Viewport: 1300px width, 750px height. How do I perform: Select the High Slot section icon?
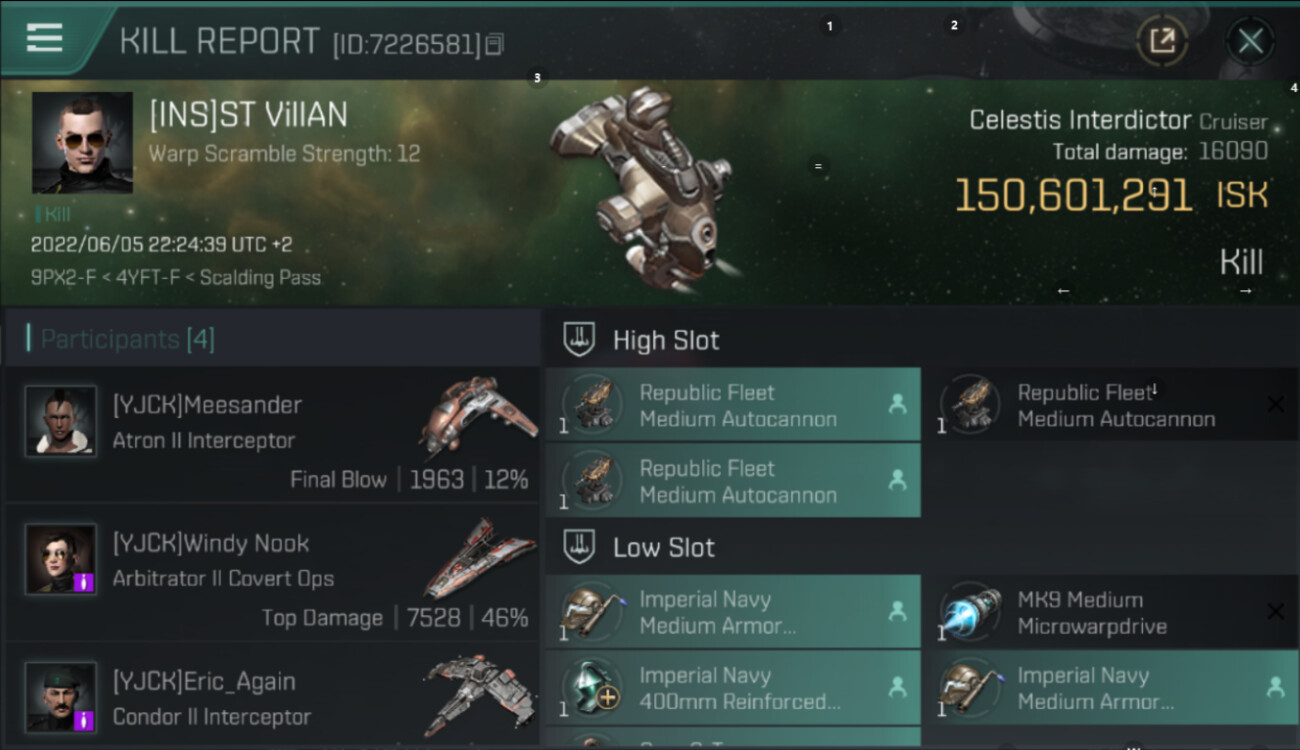point(579,340)
